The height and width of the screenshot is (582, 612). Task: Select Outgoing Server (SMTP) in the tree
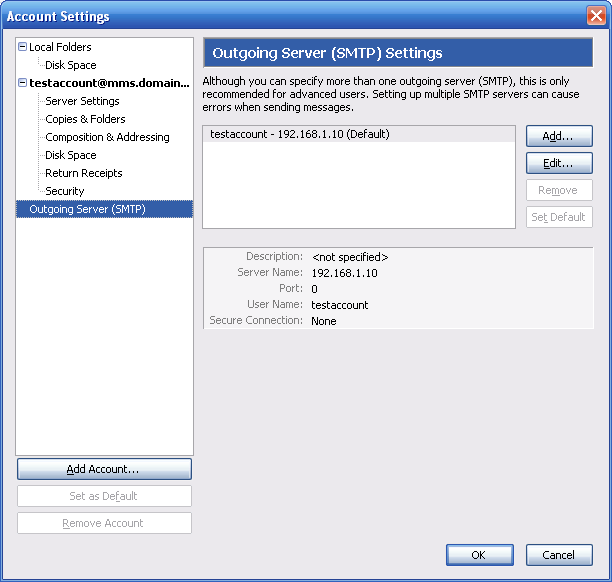tap(104, 209)
